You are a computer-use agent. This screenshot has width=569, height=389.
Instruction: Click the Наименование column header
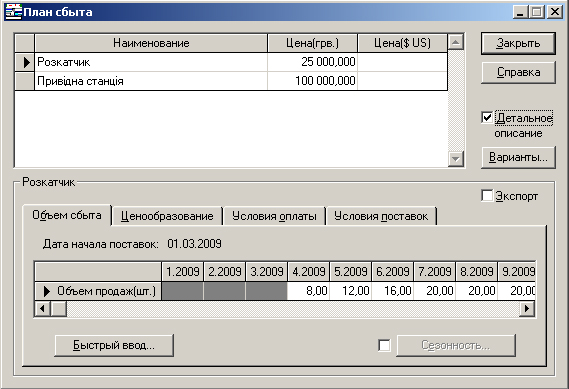(151, 43)
